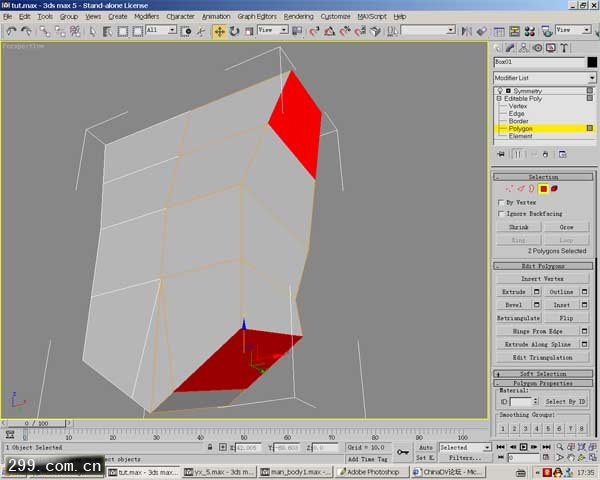Click the Zoom magnifier viewport control

[x=560, y=447]
